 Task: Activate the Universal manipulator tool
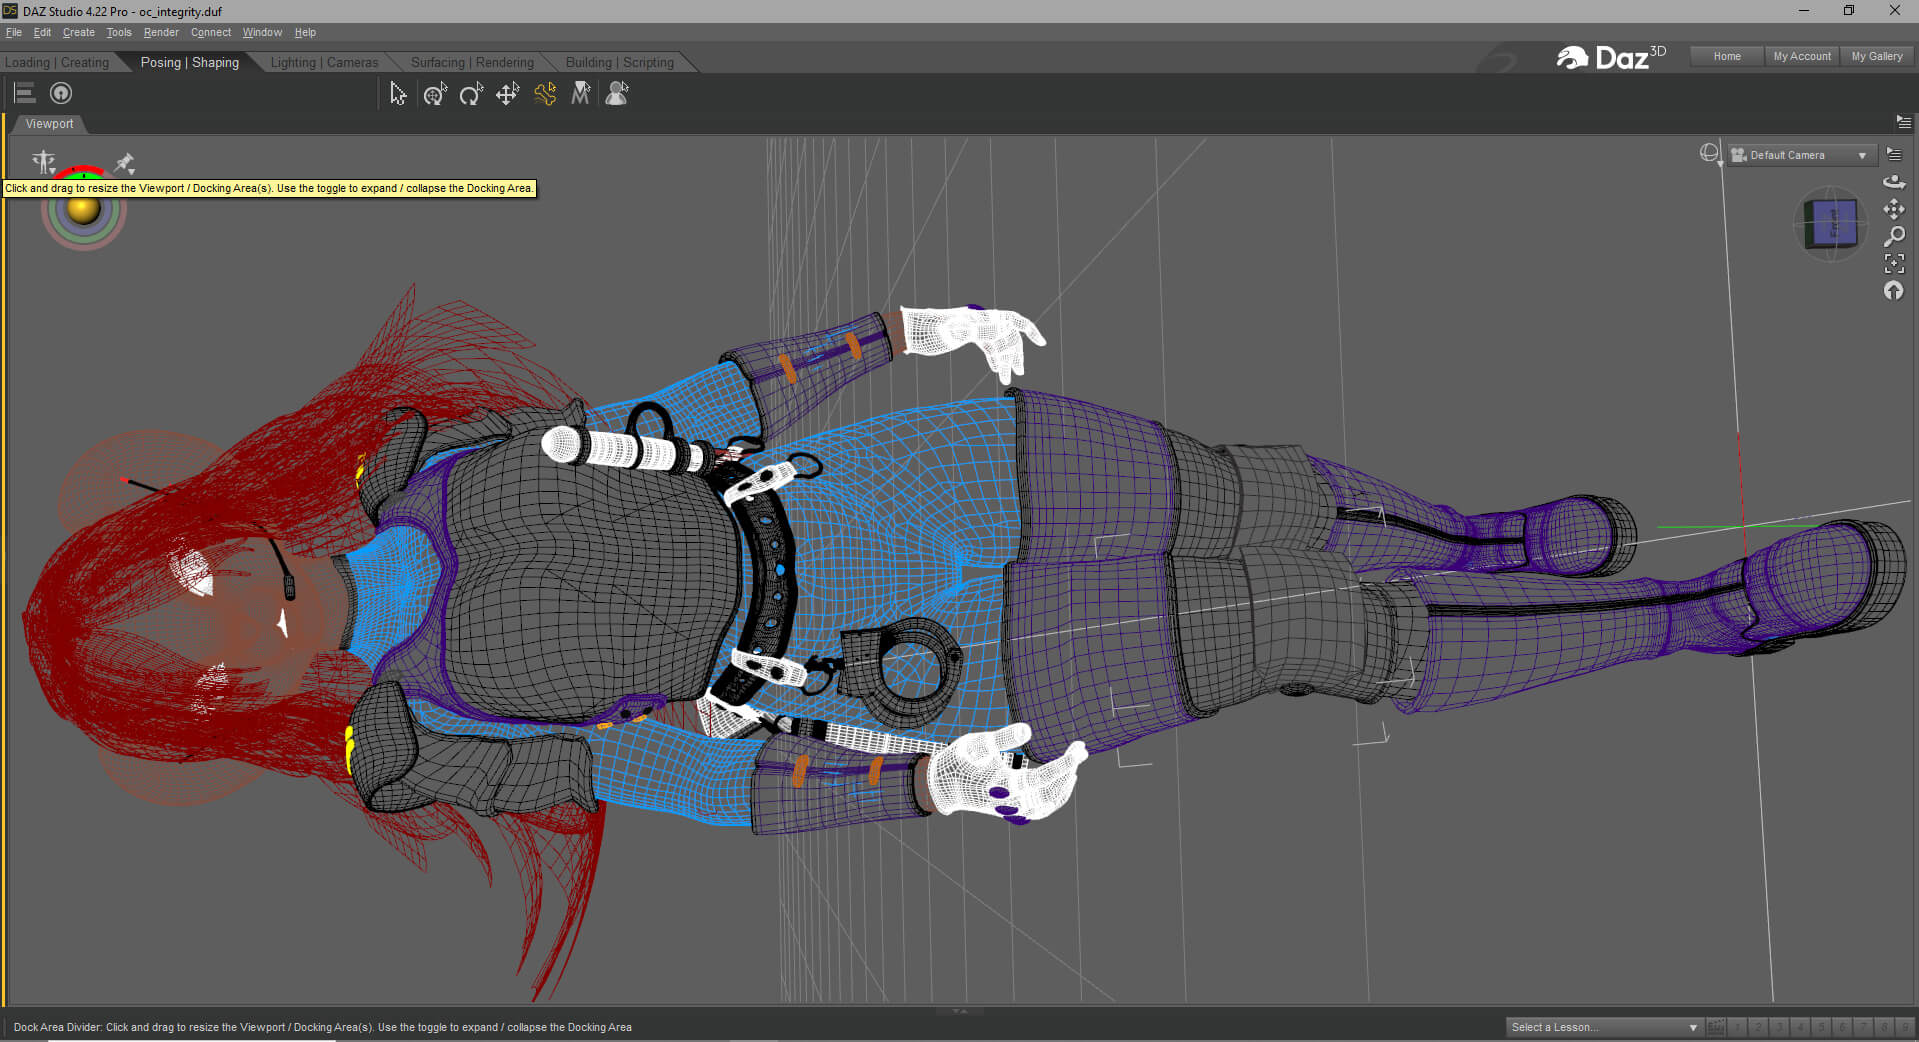434,94
